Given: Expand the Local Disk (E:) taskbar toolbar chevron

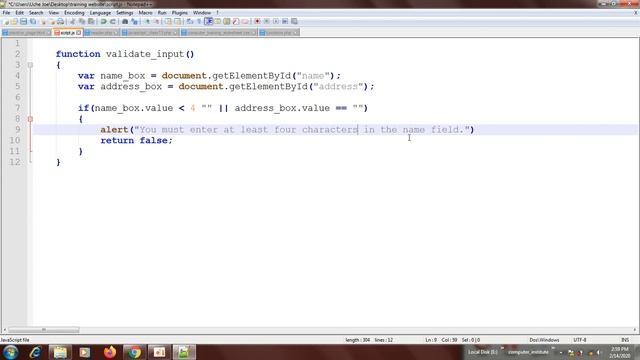Looking at the screenshot, I should coord(502,349).
